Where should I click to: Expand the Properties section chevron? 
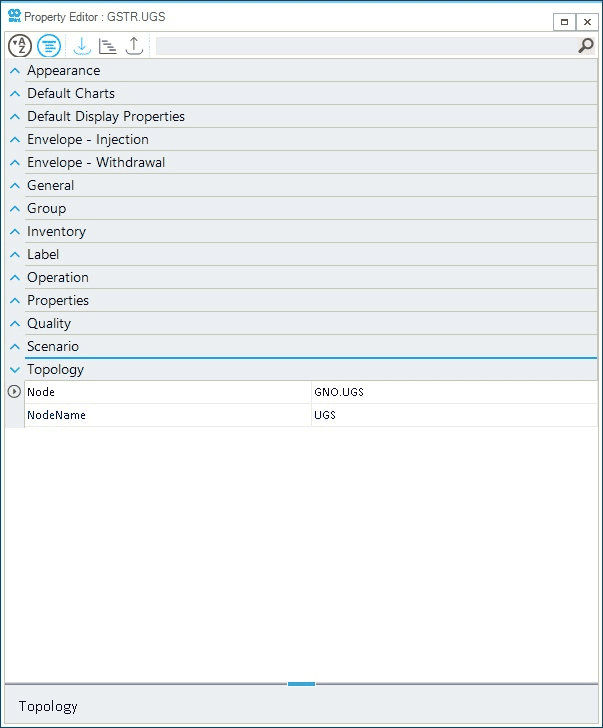pos(15,301)
